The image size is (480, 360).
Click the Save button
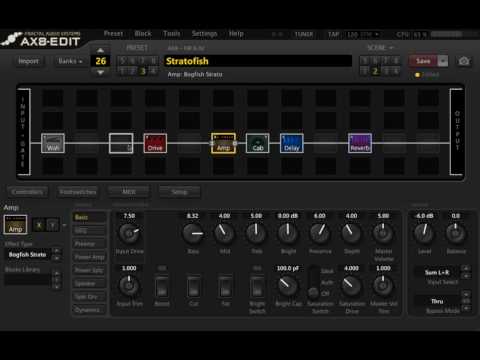(423, 61)
